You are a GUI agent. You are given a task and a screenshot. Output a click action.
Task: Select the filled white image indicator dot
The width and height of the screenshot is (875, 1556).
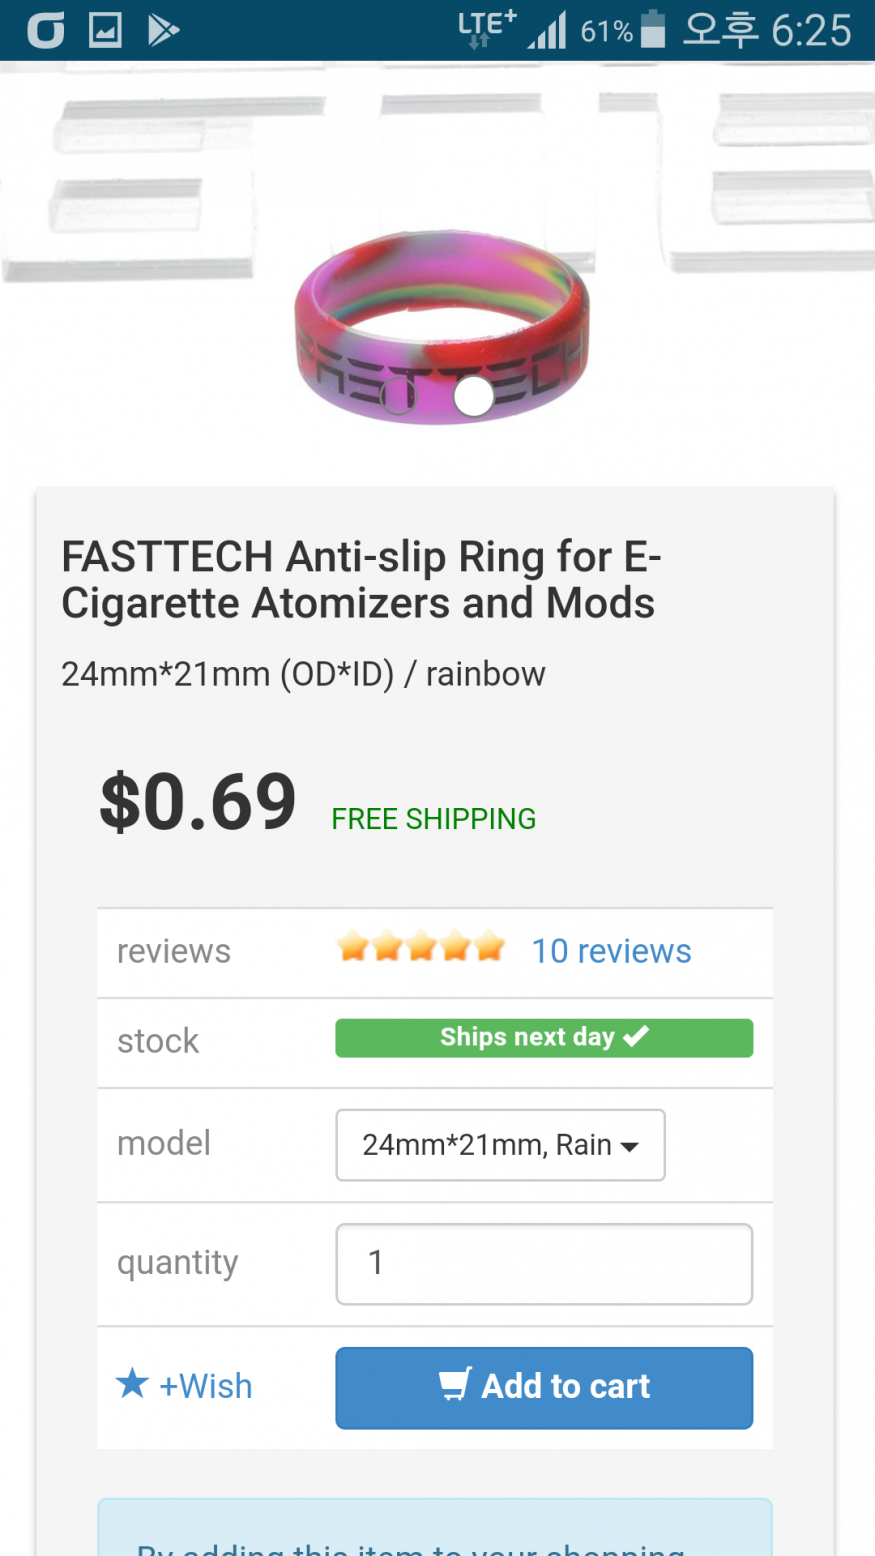point(474,396)
